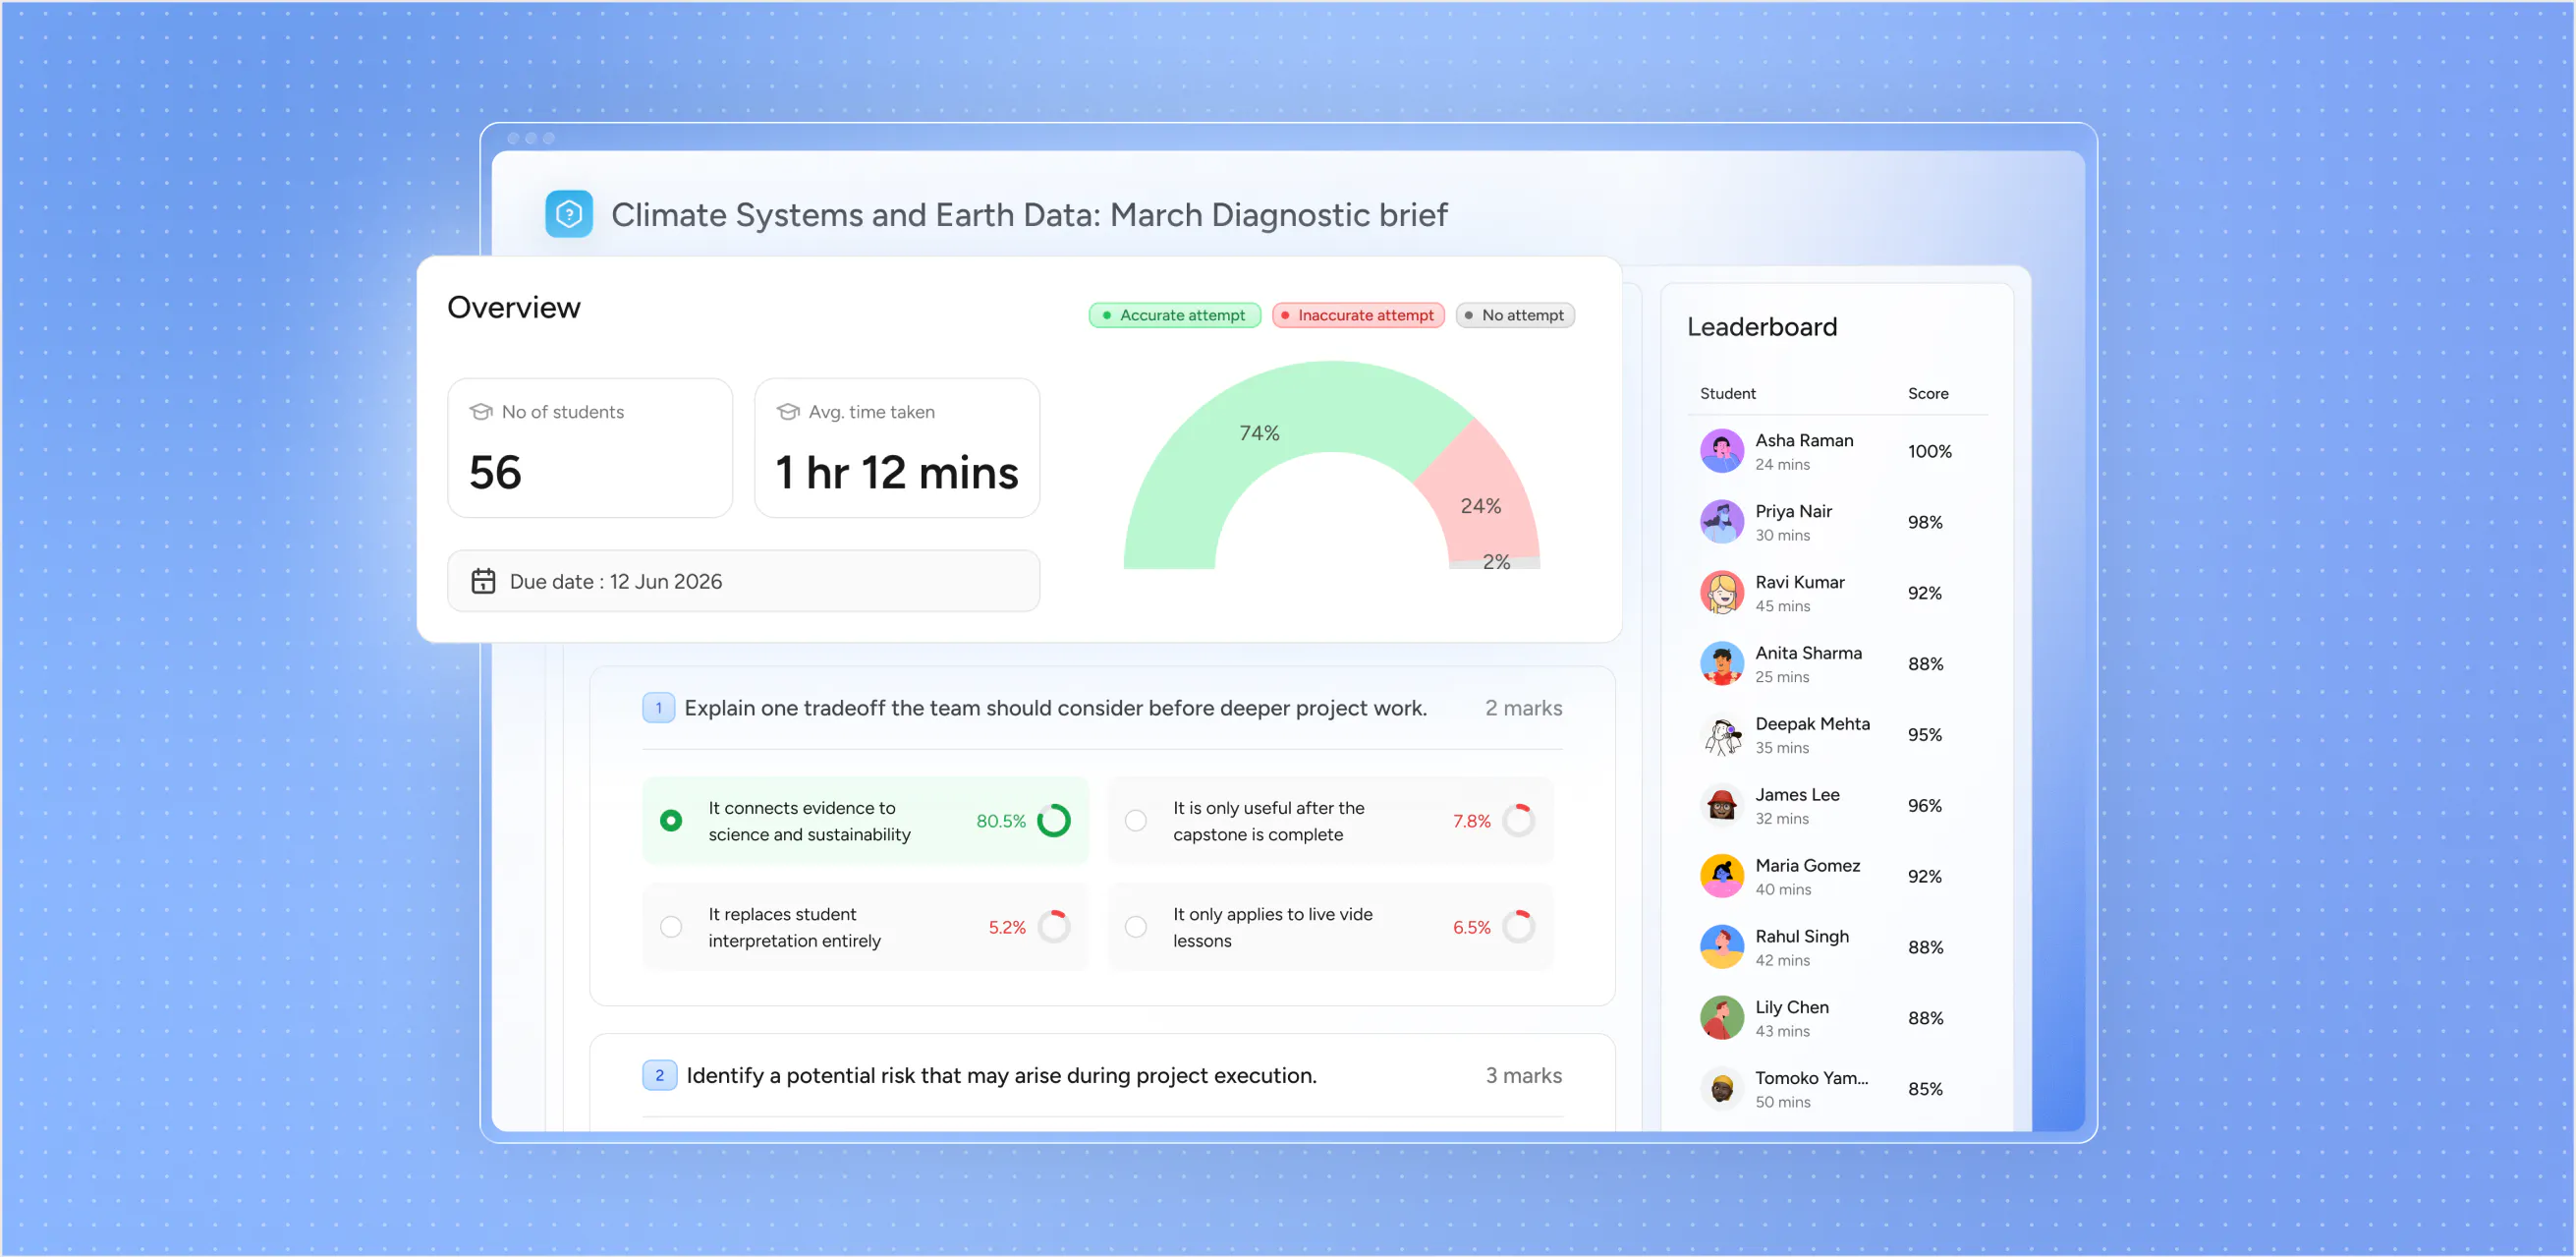Choose 'It replaces student interpretation entirely' radio option

(x=671, y=927)
